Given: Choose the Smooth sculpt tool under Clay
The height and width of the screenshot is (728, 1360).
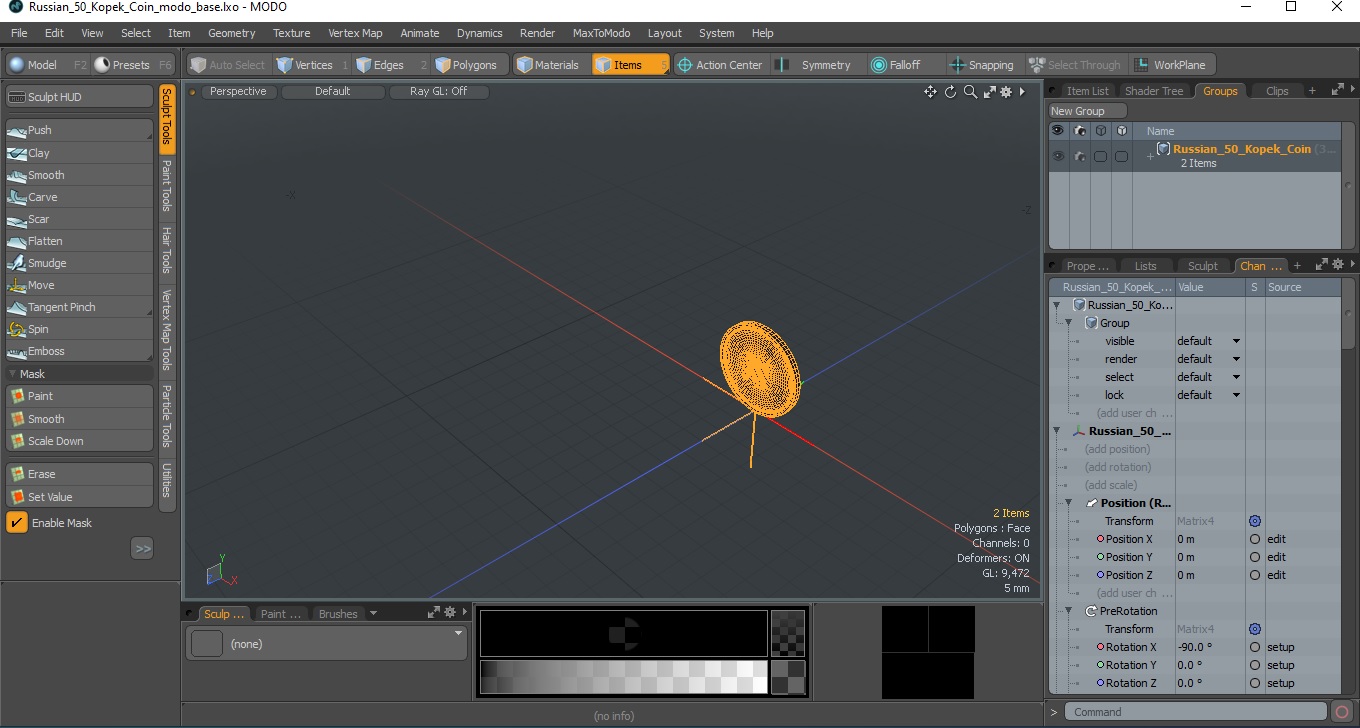Looking at the screenshot, I should (x=79, y=175).
